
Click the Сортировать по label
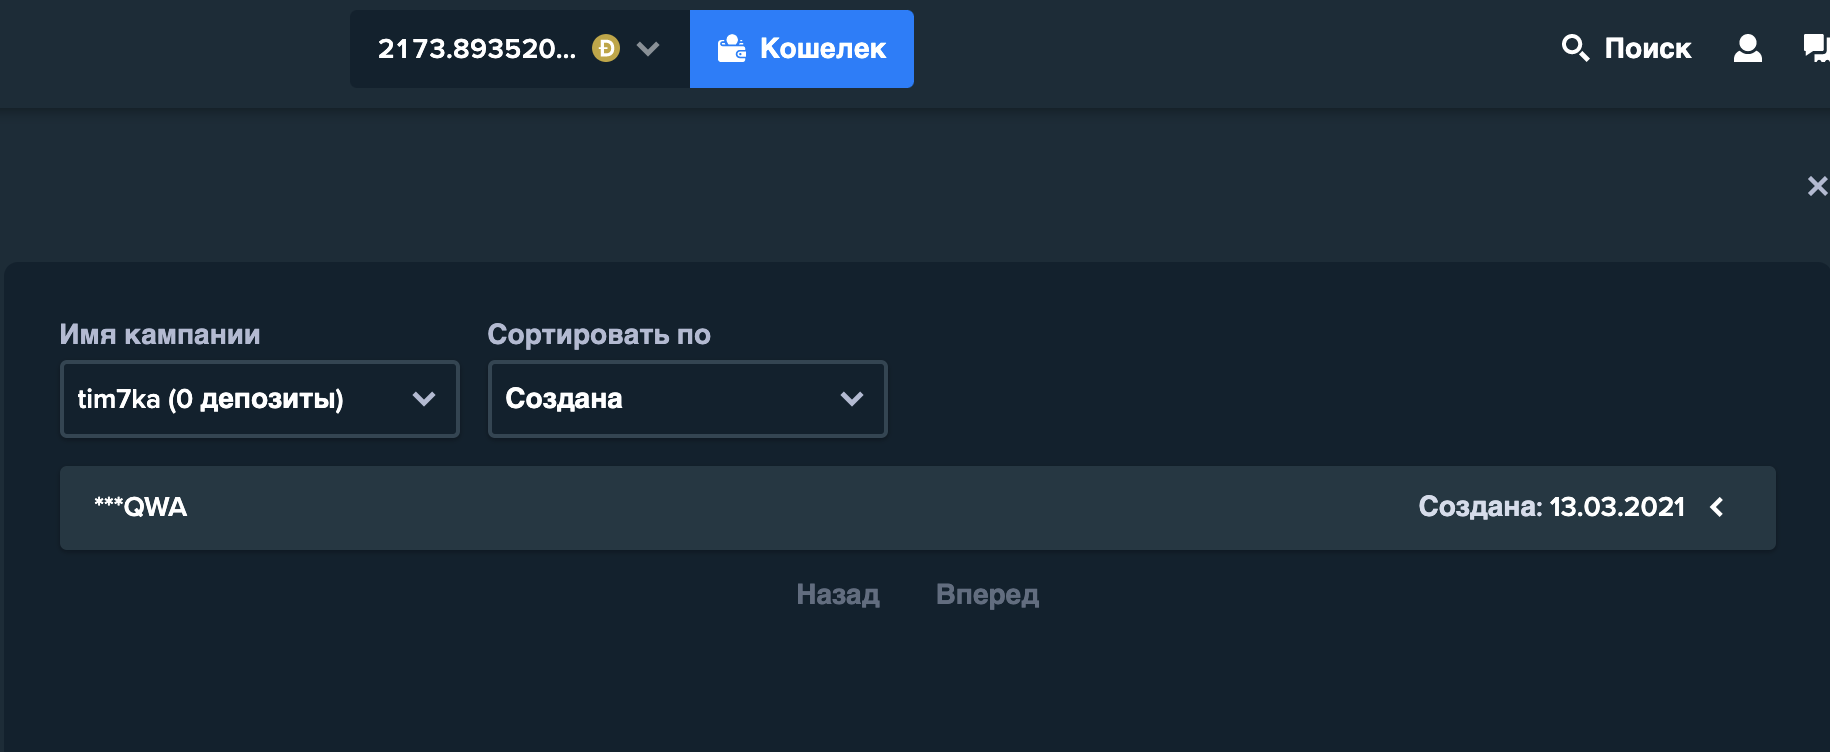[x=599, y=335]
